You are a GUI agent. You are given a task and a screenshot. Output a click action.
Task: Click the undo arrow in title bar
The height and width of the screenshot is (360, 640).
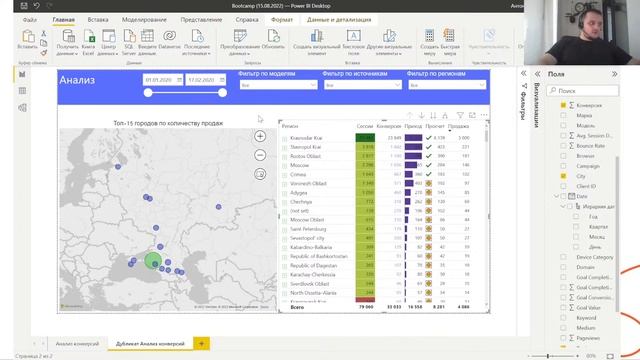(x=36, y=6)
